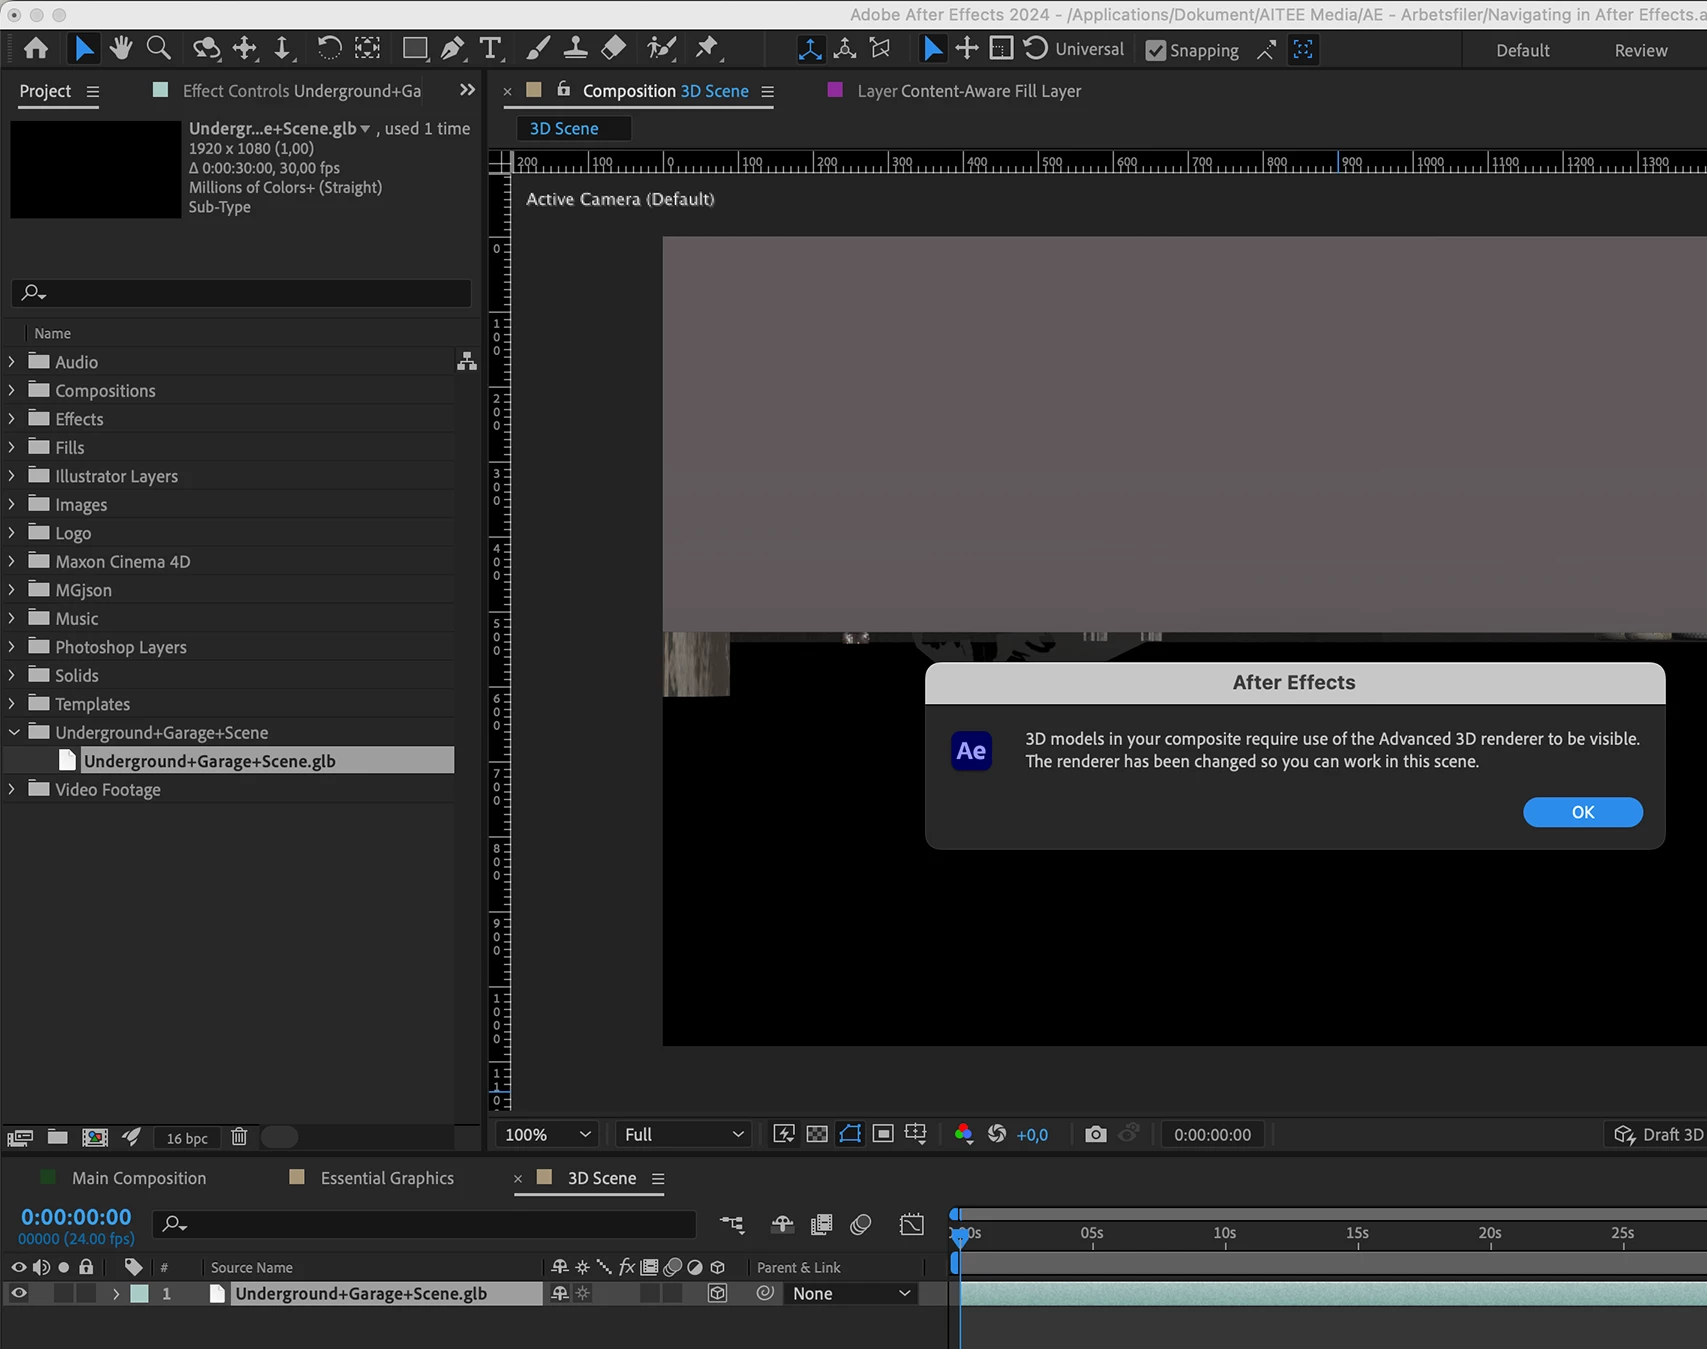This screenshot has width=1707, height=1349.
Task: Switch to the Effect Controls tab
Action: point(301,91)
